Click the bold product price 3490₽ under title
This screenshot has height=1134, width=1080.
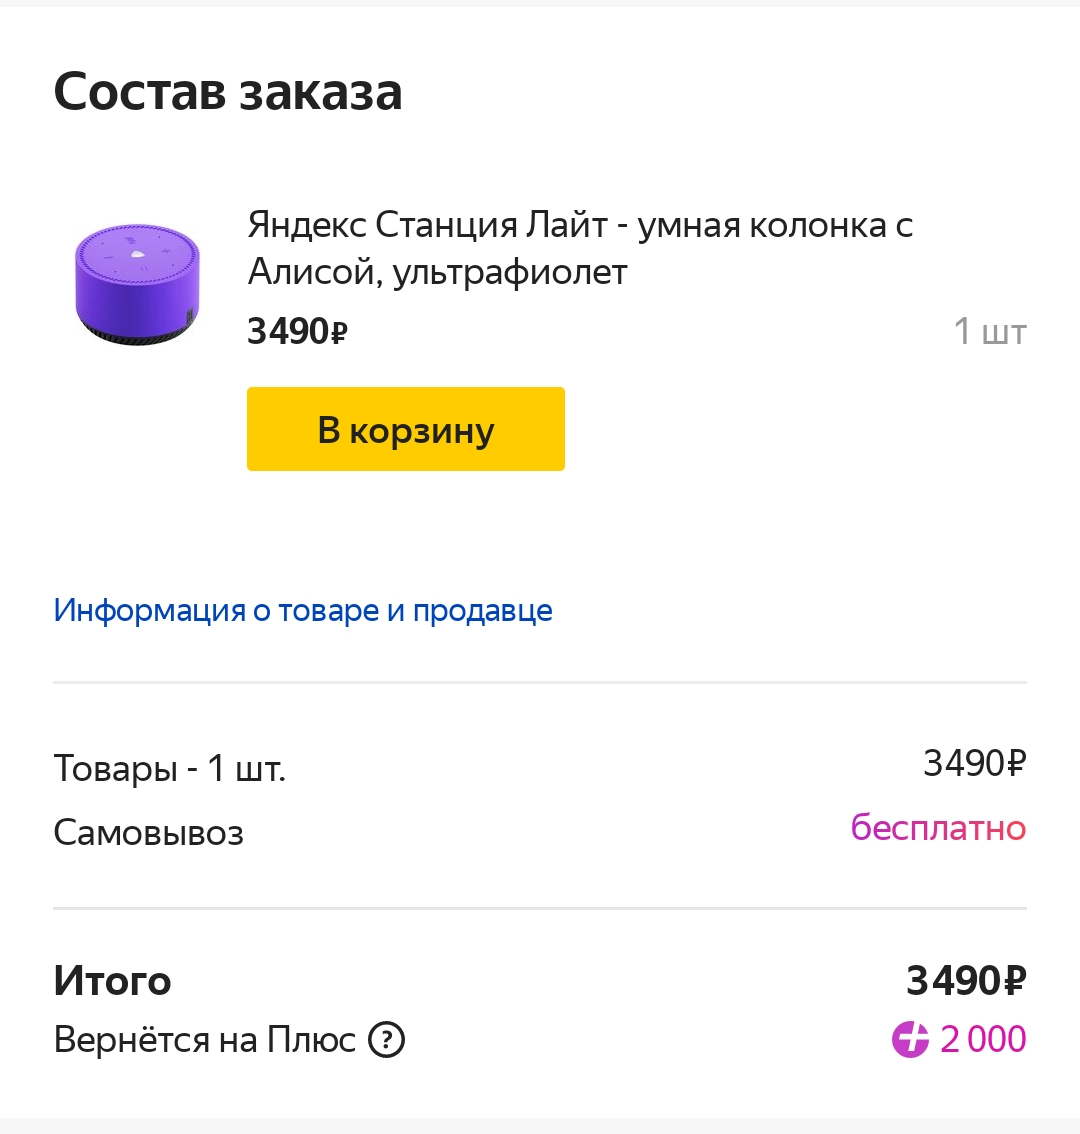297,331
